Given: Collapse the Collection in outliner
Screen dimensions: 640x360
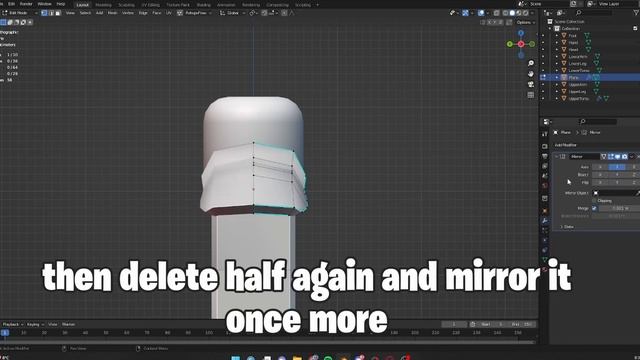Looking at the screenshot, I should [x=550, y=29].
